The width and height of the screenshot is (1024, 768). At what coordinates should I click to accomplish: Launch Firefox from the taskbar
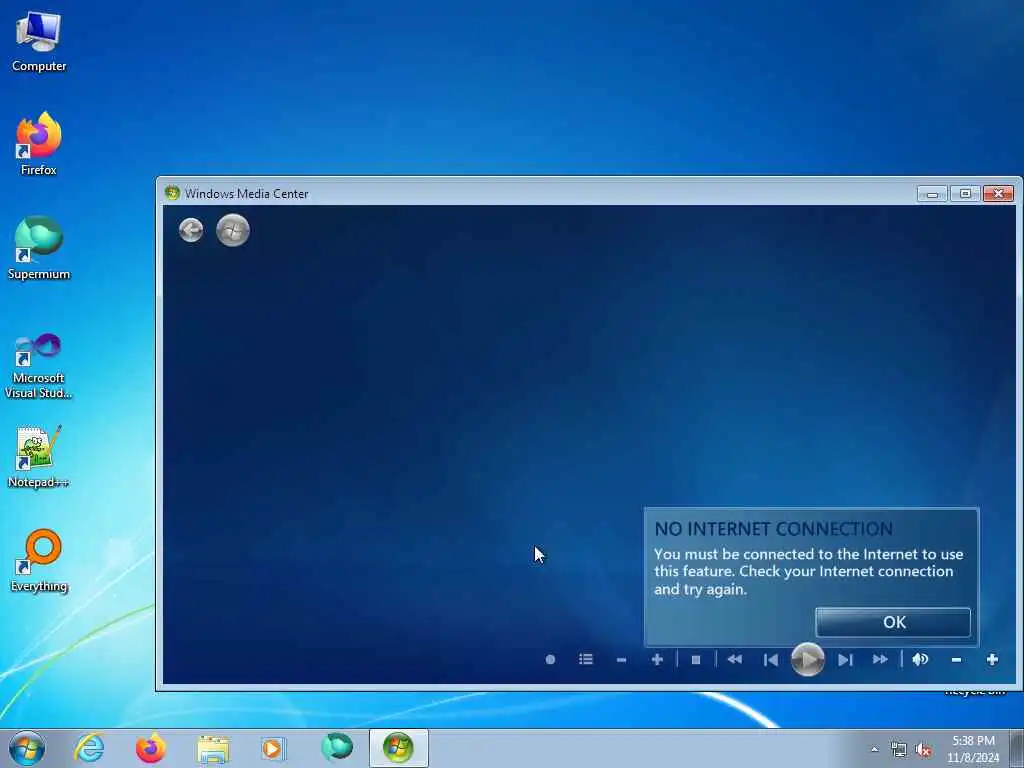tap(151, 748)
